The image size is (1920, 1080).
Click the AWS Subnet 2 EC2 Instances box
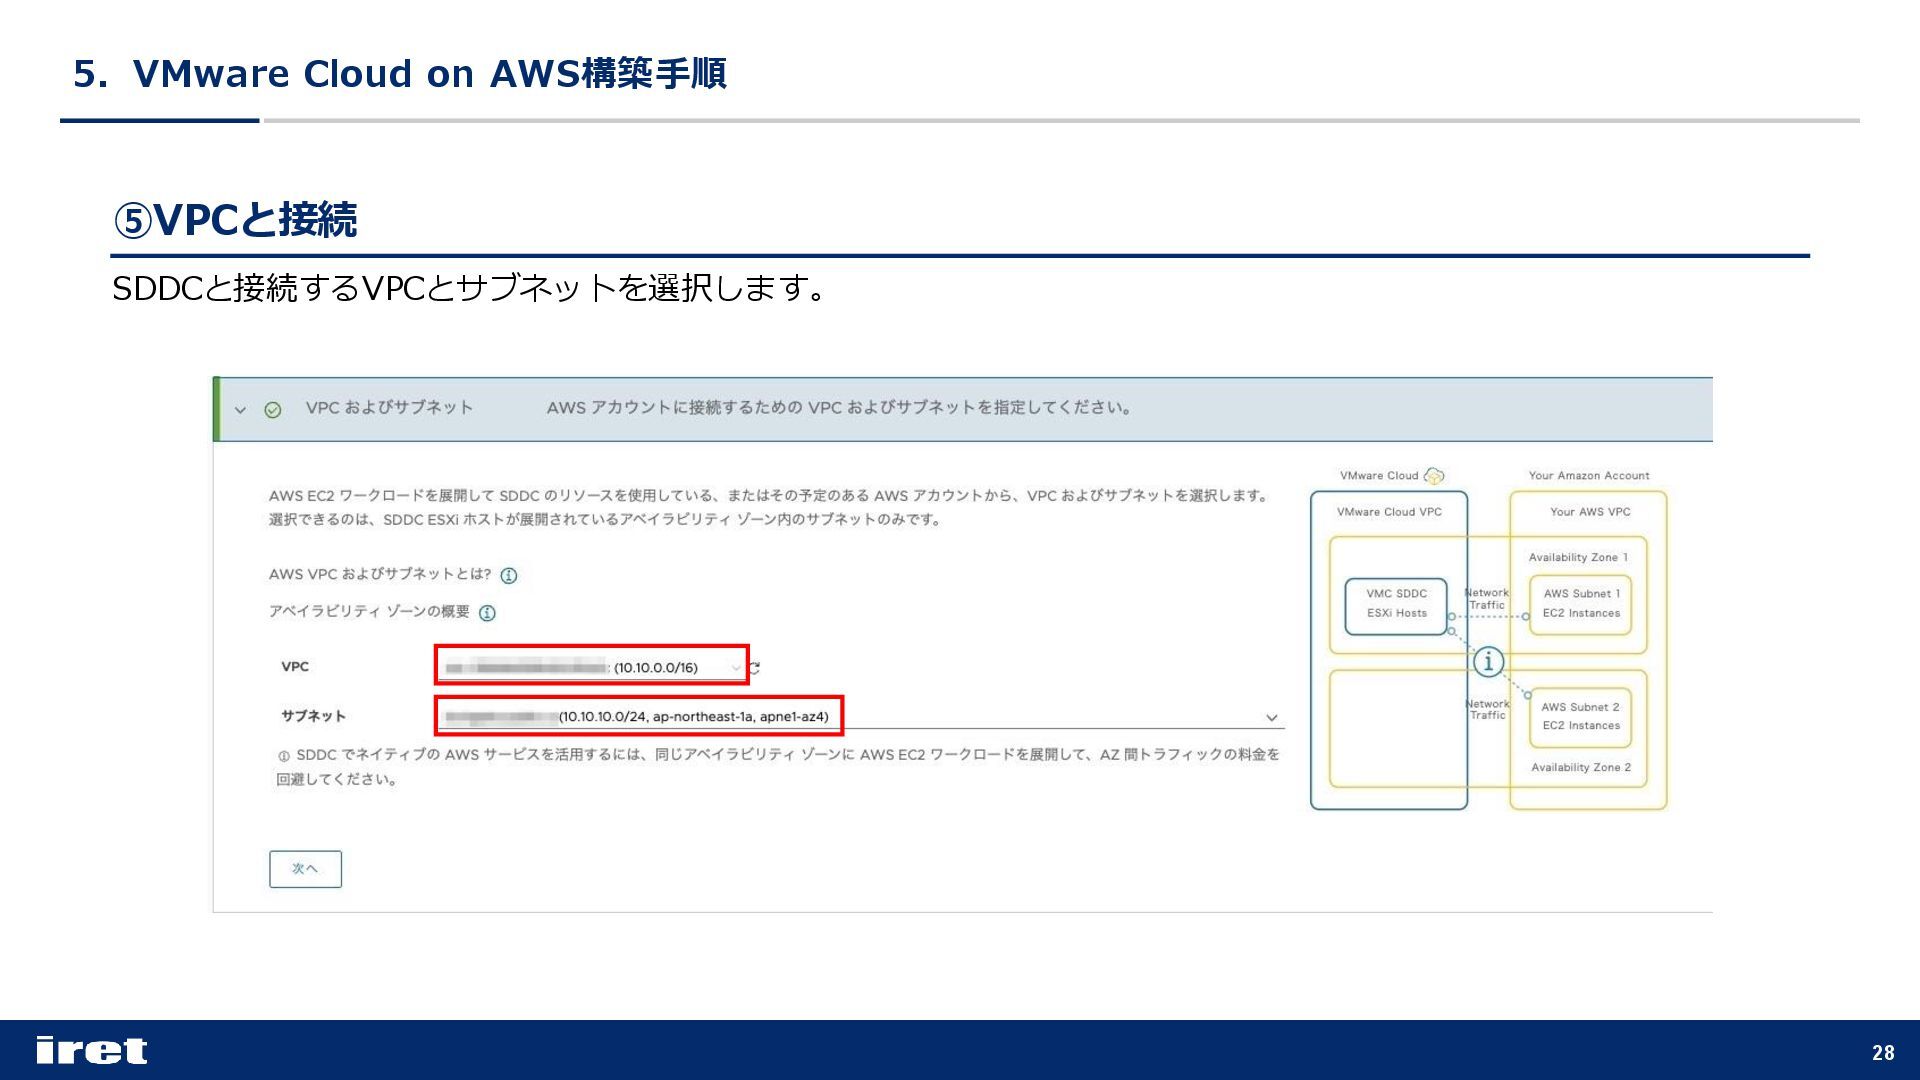[x=1580, y=716]
